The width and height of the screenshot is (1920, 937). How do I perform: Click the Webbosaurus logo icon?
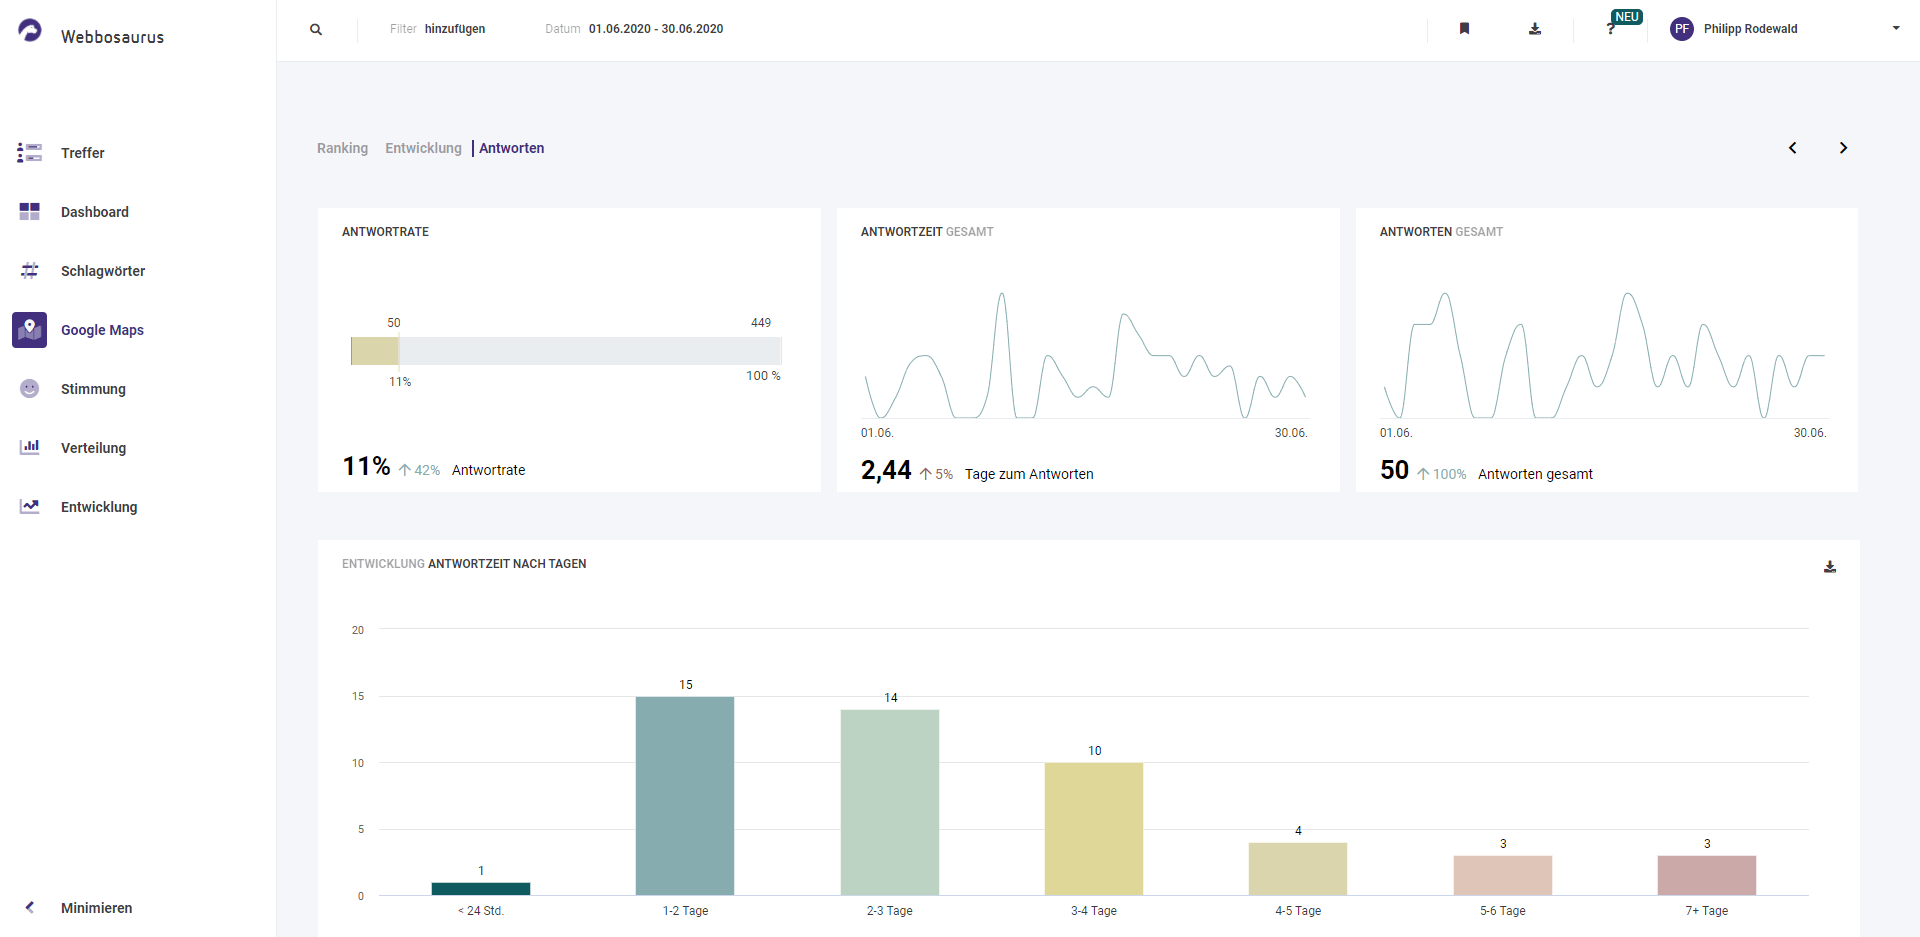click(x=30, y=31)
